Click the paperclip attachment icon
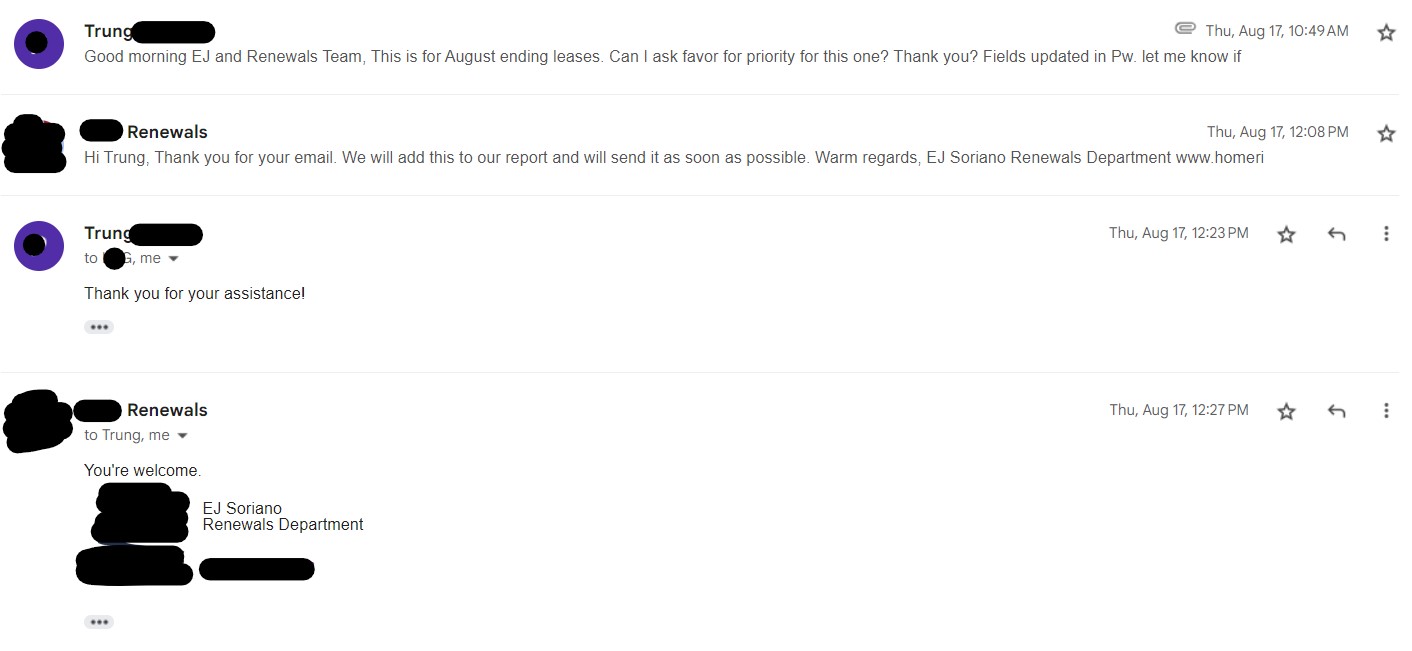 (1185, 28)
